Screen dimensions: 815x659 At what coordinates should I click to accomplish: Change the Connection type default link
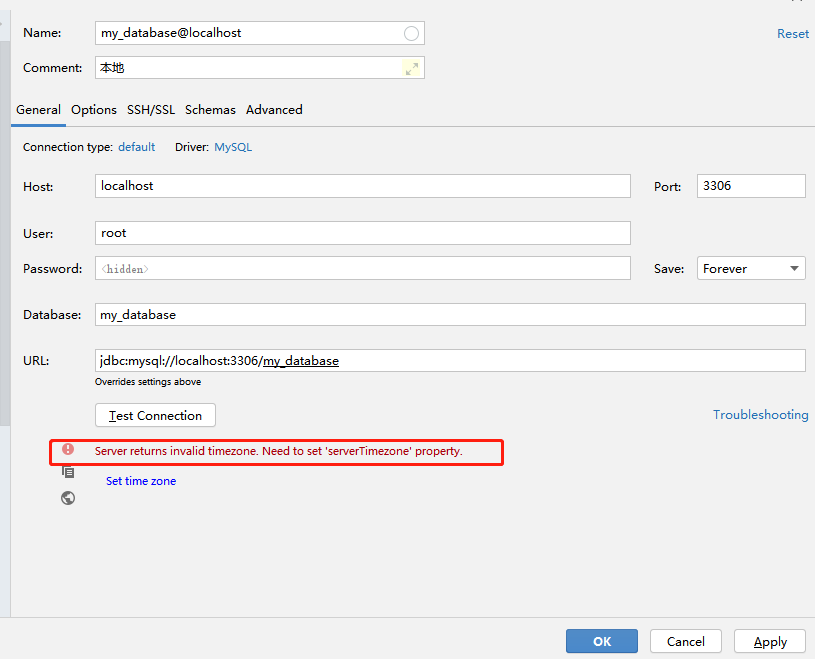136,147
